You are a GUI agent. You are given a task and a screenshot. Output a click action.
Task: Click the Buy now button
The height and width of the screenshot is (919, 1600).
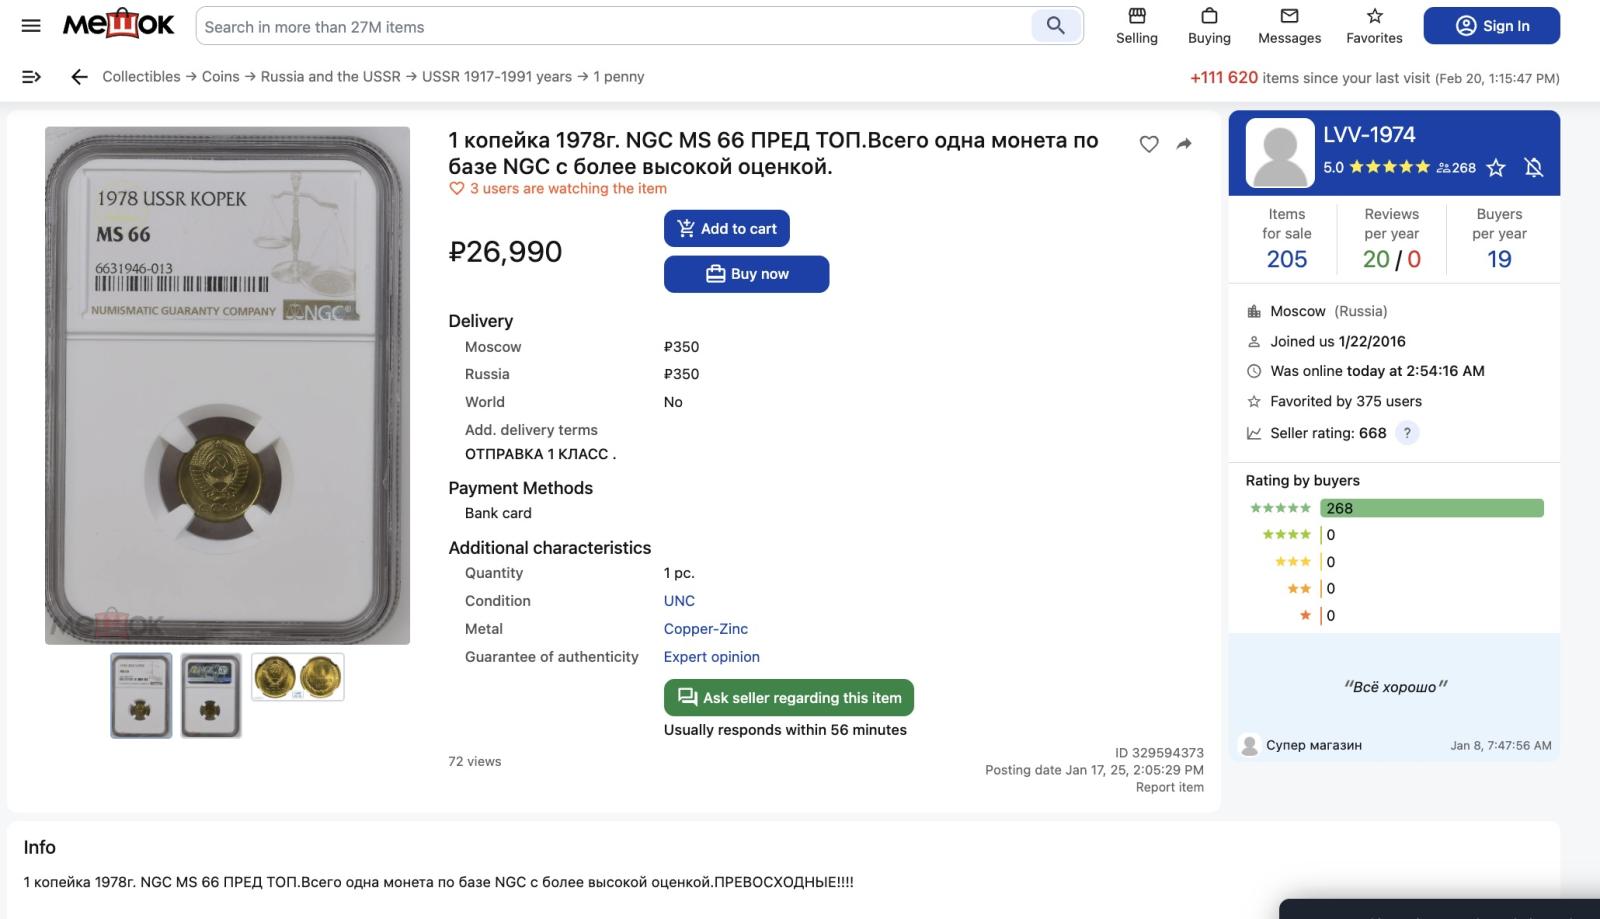coord(746,274)
